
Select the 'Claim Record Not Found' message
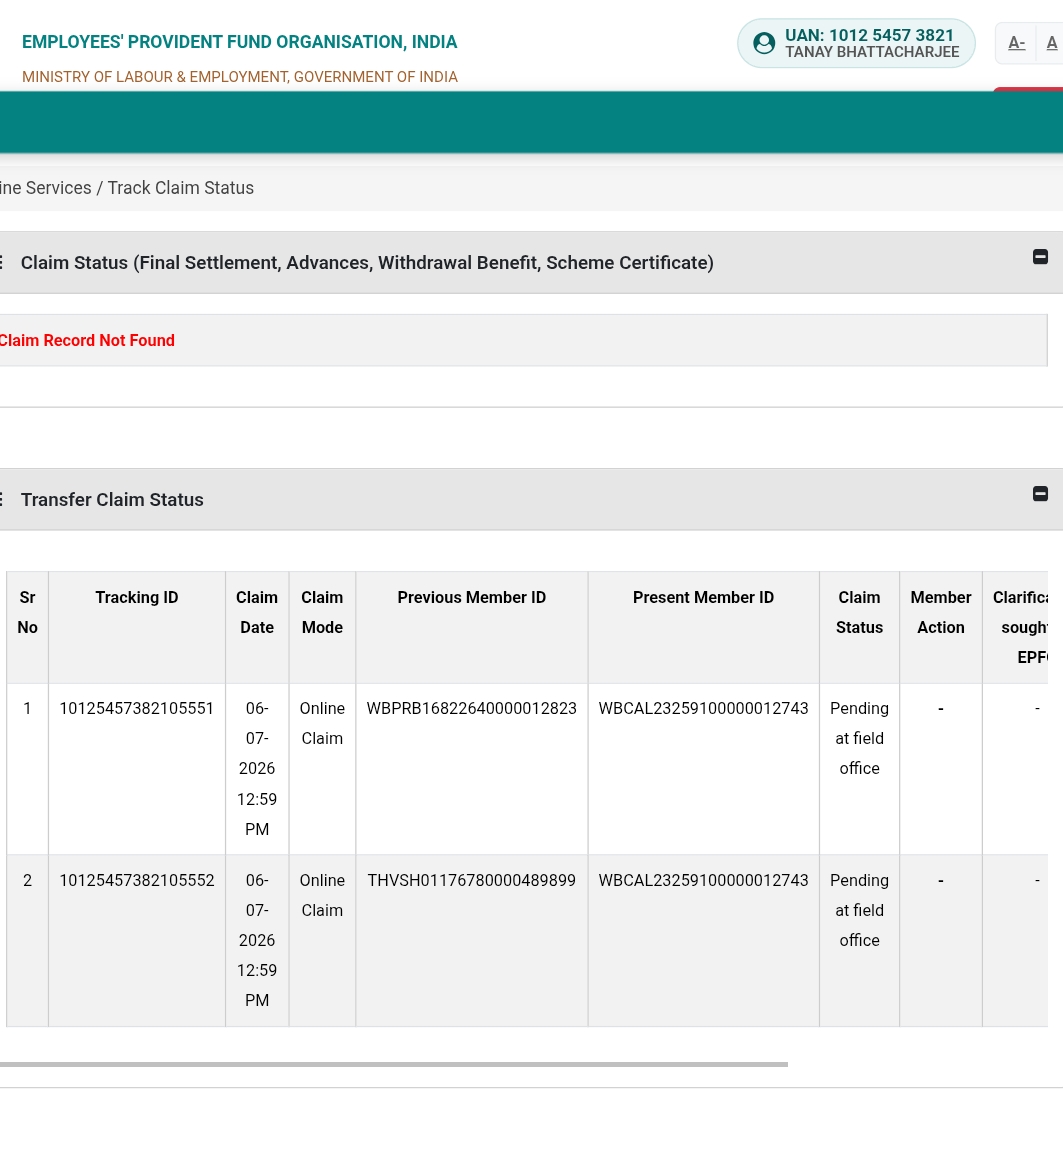coord(86,340)
